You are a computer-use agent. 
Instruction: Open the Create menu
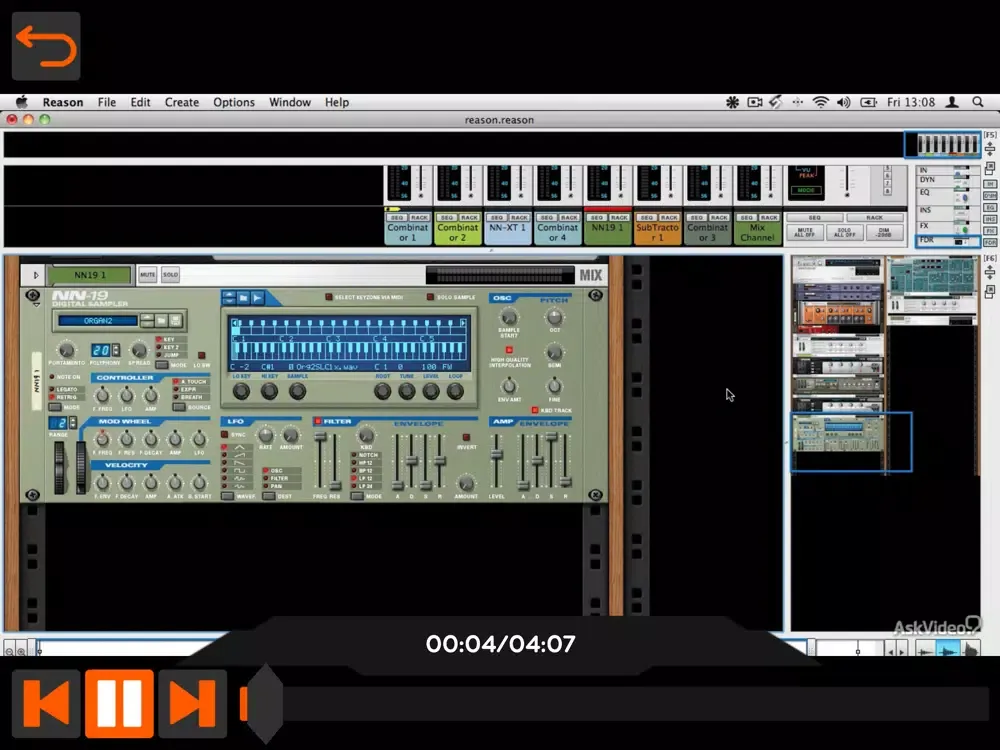click(182, 102)
